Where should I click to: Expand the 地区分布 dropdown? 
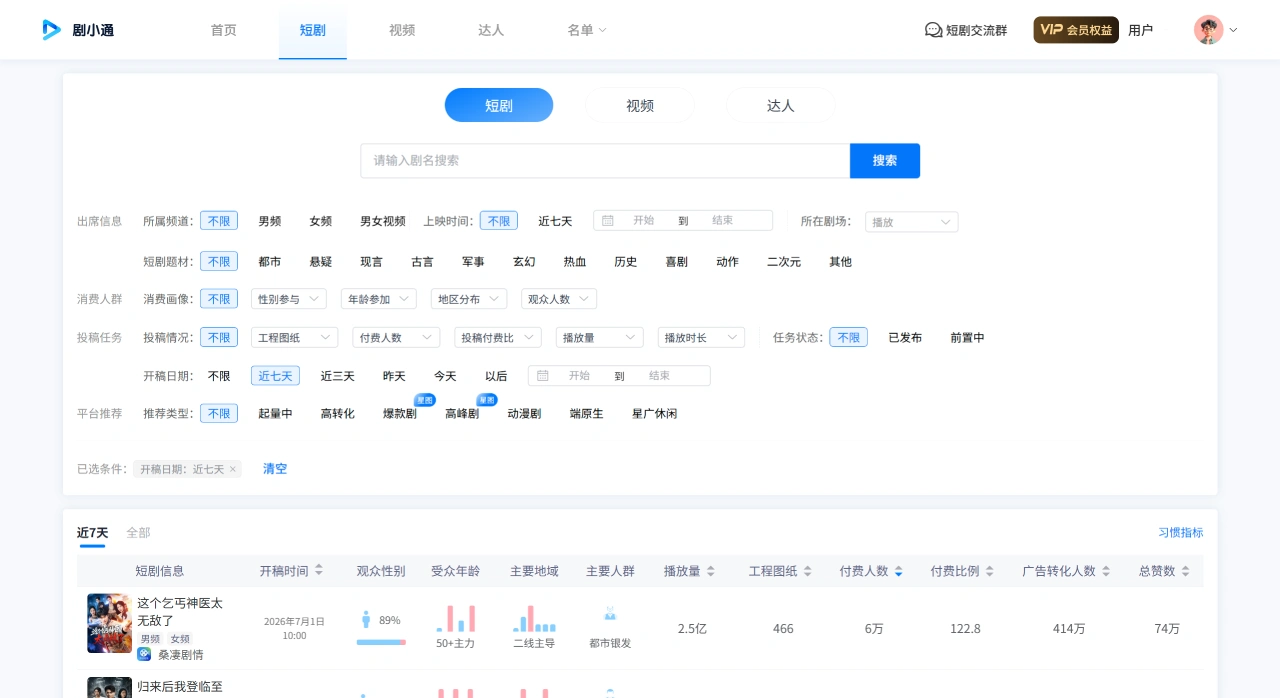coord(469,299)
